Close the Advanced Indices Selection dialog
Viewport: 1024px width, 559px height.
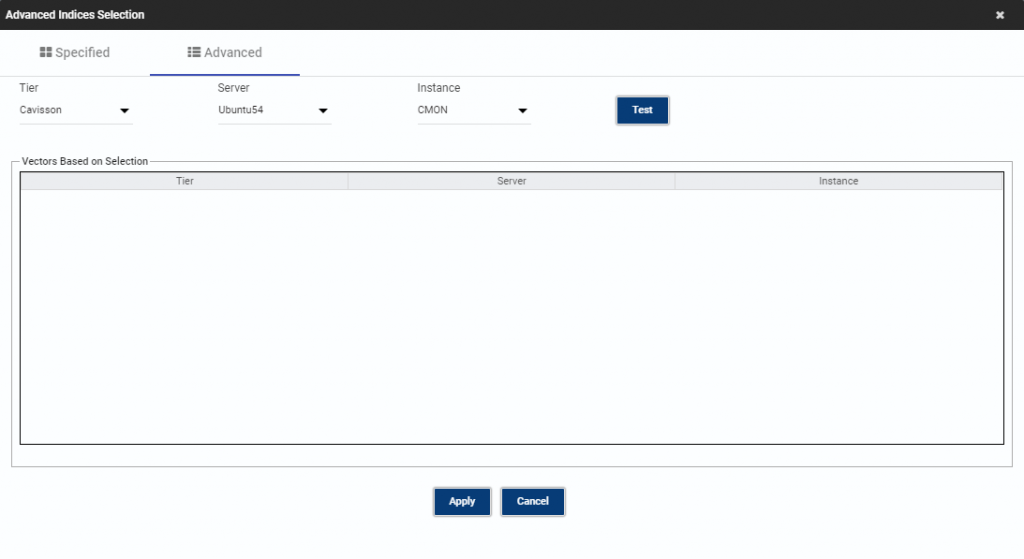click(999, 15)
